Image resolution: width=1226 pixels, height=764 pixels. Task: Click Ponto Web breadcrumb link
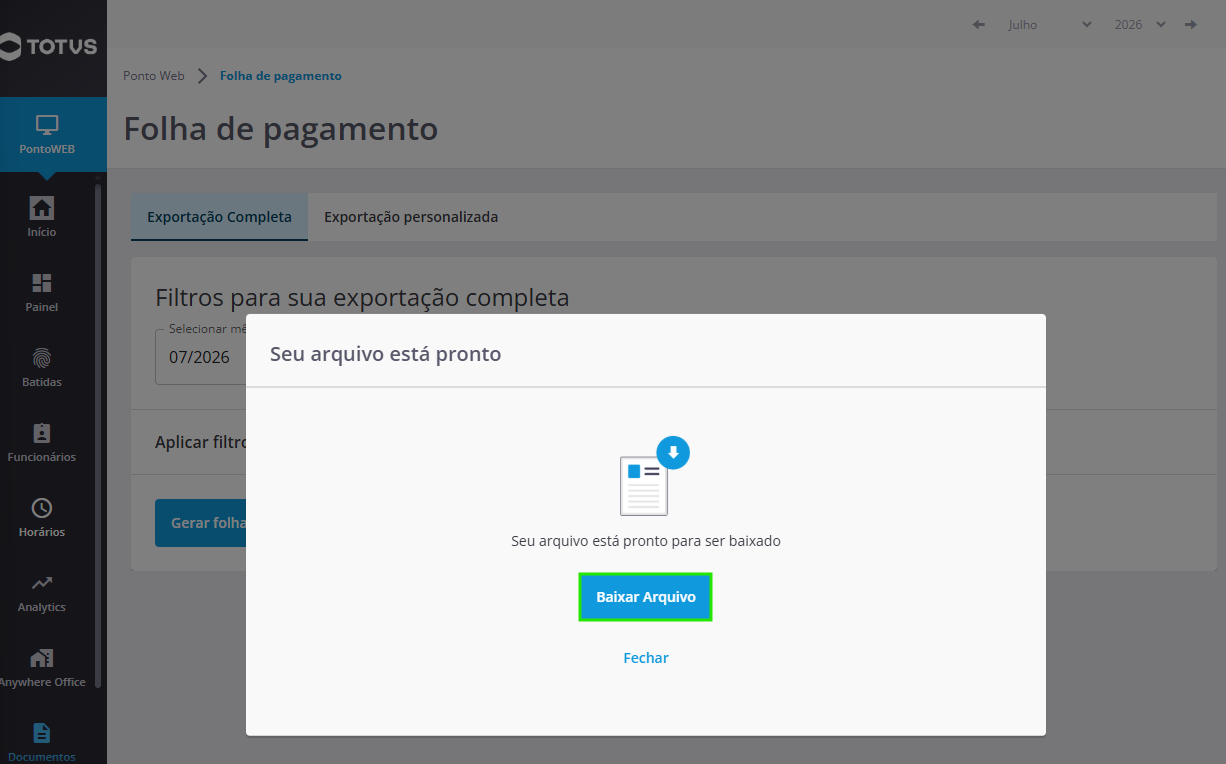click(154, 76)
